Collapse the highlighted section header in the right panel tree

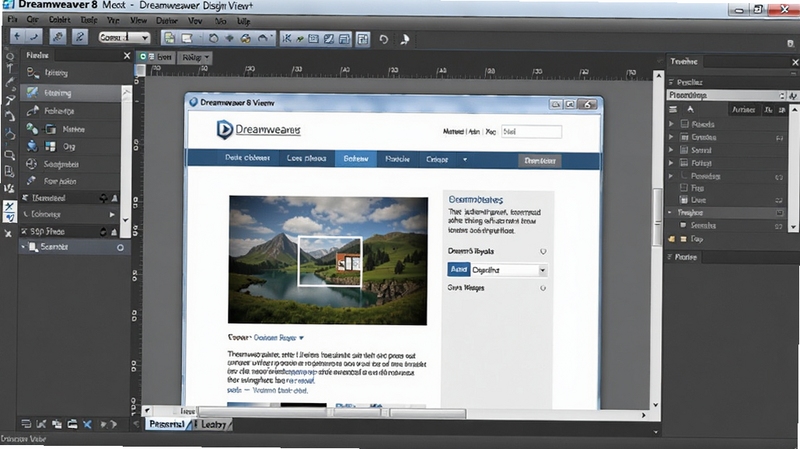coord(670,212)
